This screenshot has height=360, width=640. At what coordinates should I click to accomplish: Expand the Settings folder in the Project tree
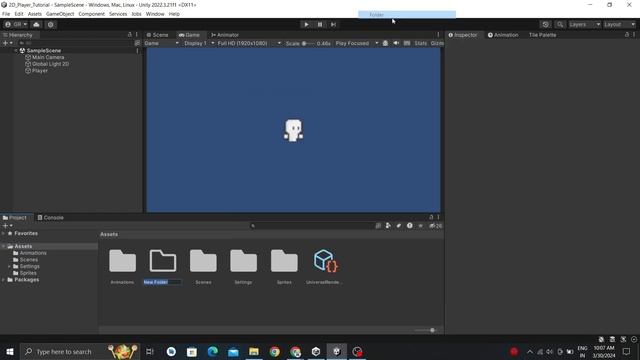click(9, 267)
